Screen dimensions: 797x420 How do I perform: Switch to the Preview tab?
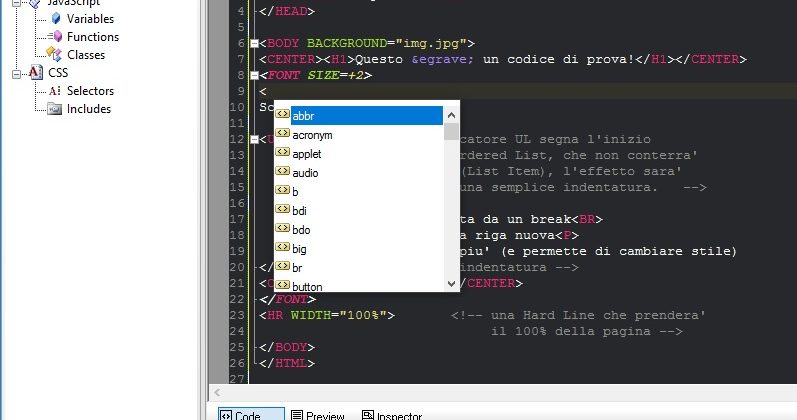coord(318,415)
